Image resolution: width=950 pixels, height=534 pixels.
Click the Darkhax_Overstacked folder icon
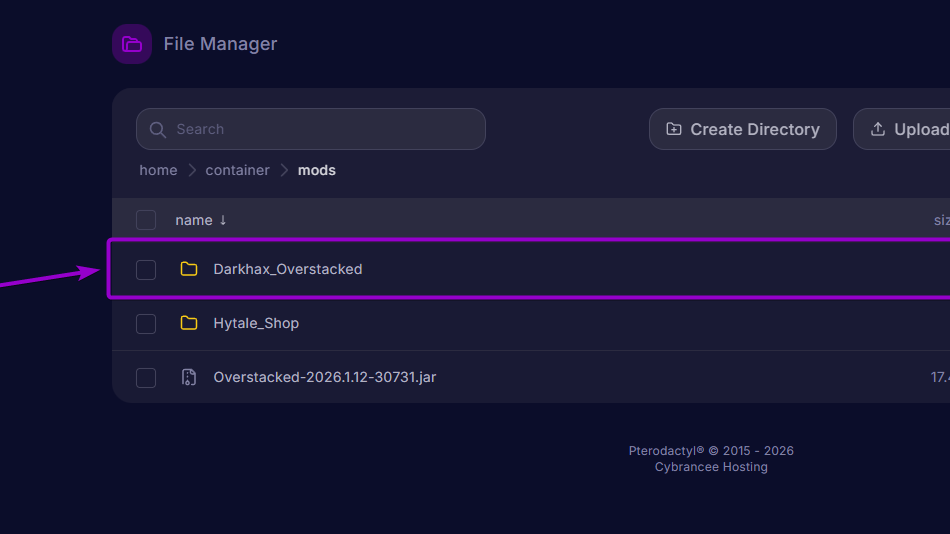(189, 269)
